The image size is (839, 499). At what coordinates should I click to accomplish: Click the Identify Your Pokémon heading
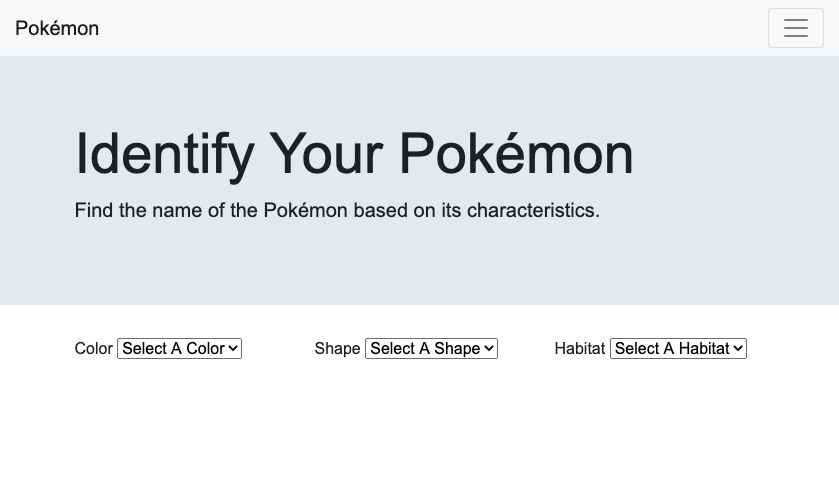(x=354, y=153)
